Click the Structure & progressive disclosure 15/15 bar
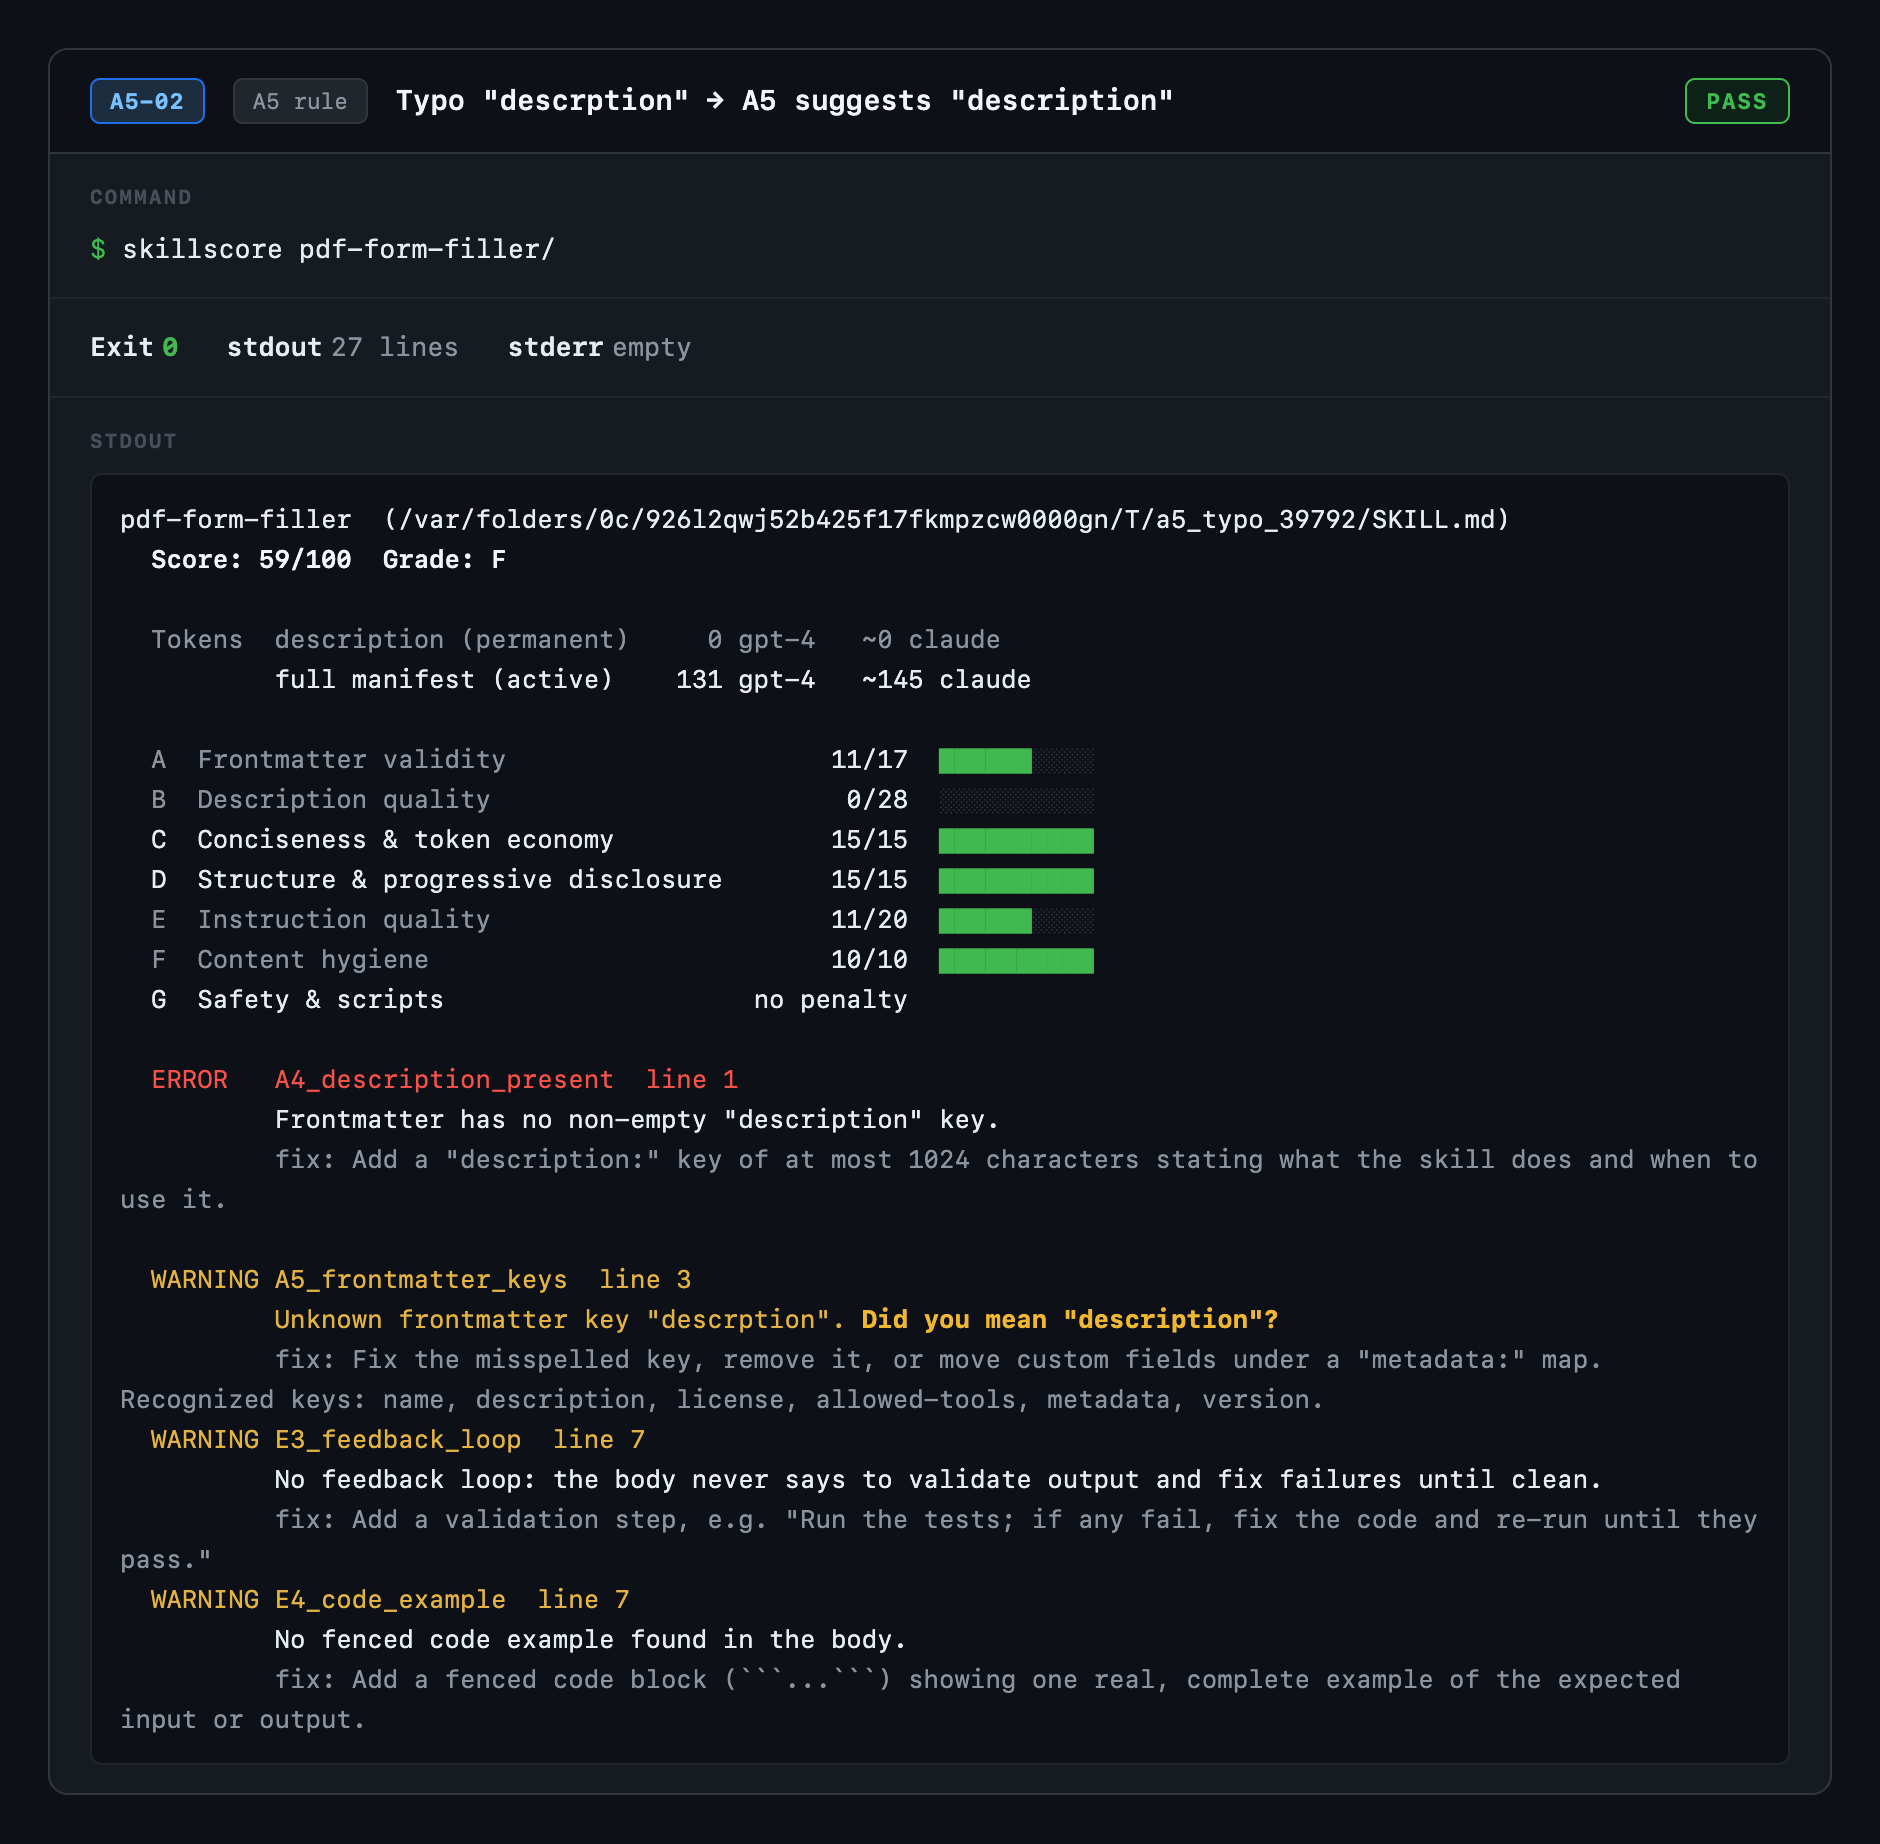This screenshot has width=1880, height=1844. 1016,881
